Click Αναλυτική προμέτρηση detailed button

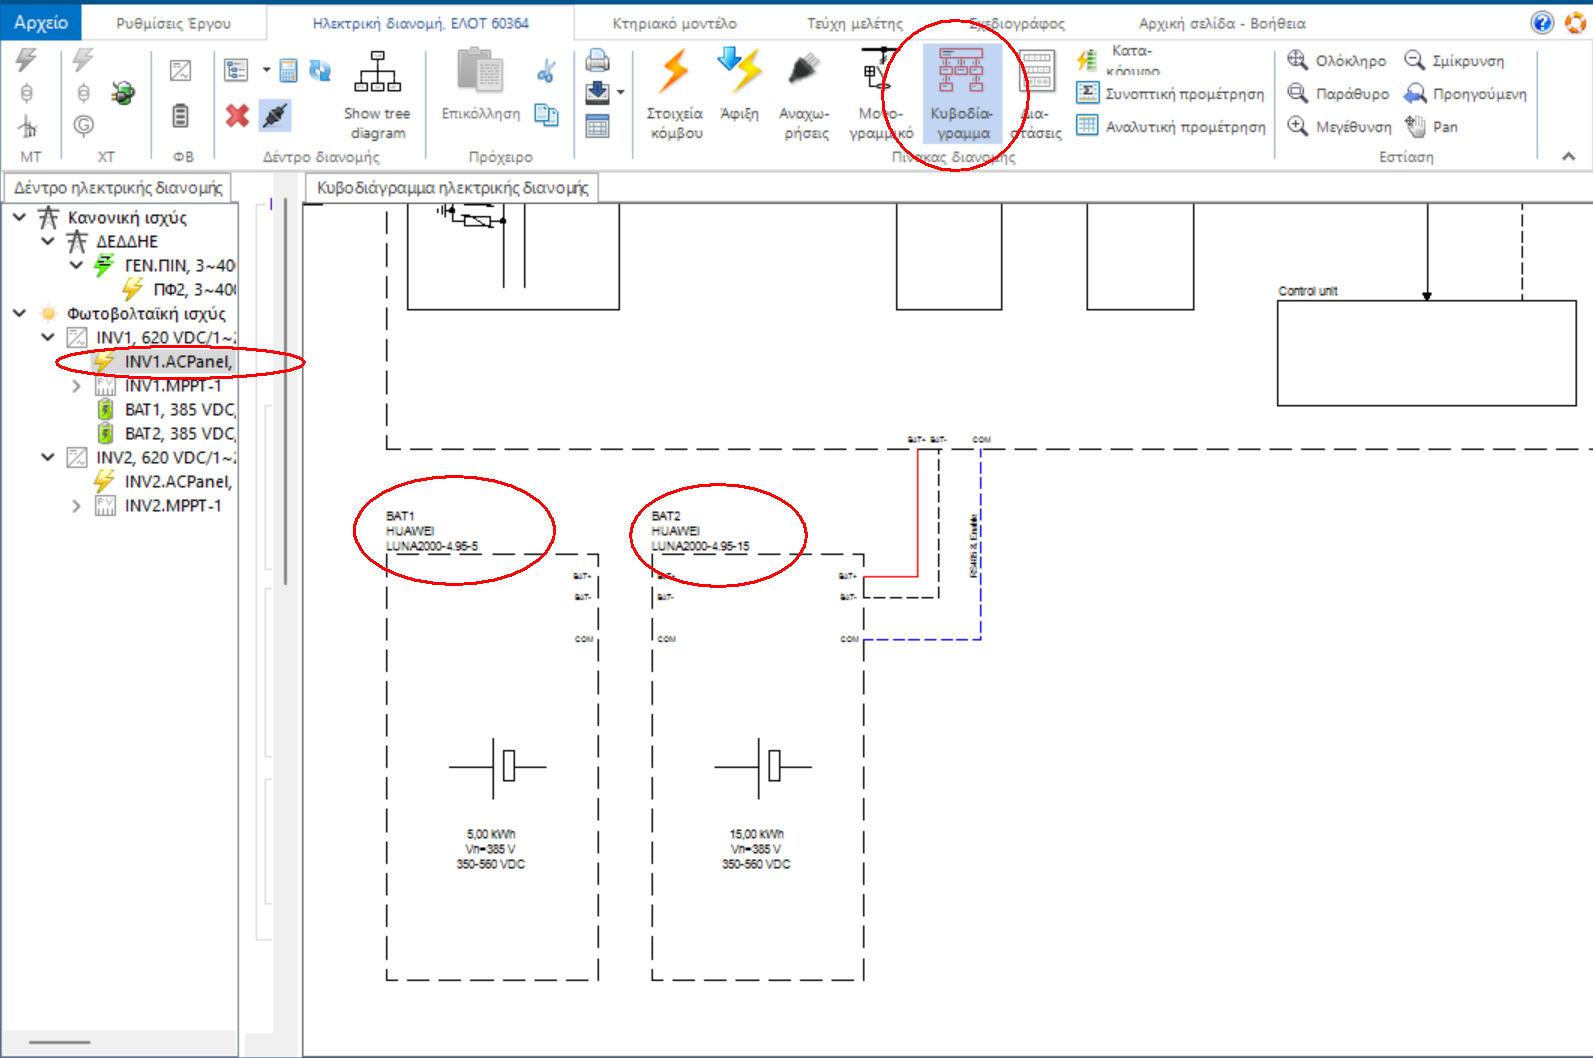tap(1171, 127)
